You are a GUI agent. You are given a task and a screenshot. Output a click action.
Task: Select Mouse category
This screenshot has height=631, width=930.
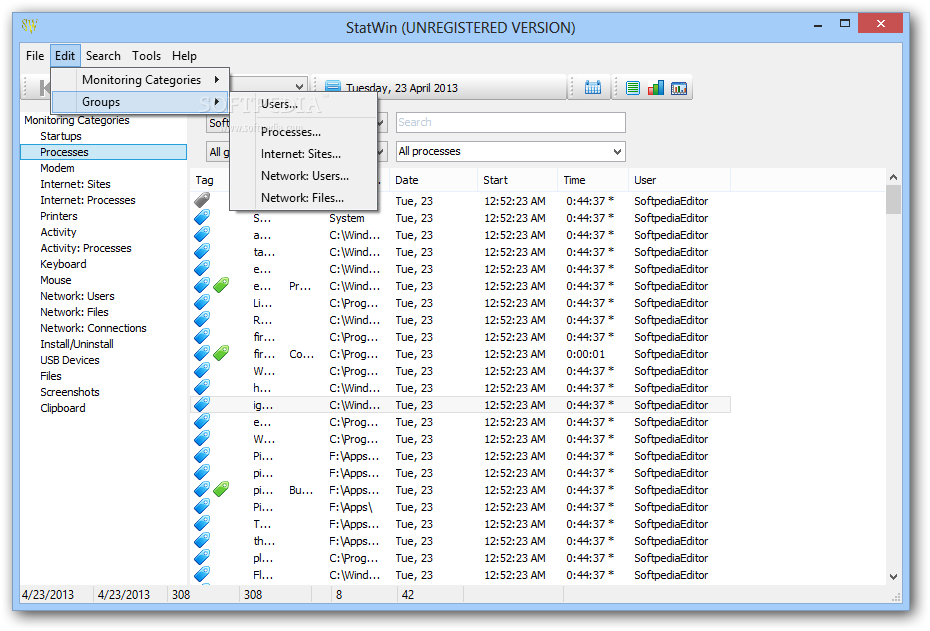(x=56, y=280)
